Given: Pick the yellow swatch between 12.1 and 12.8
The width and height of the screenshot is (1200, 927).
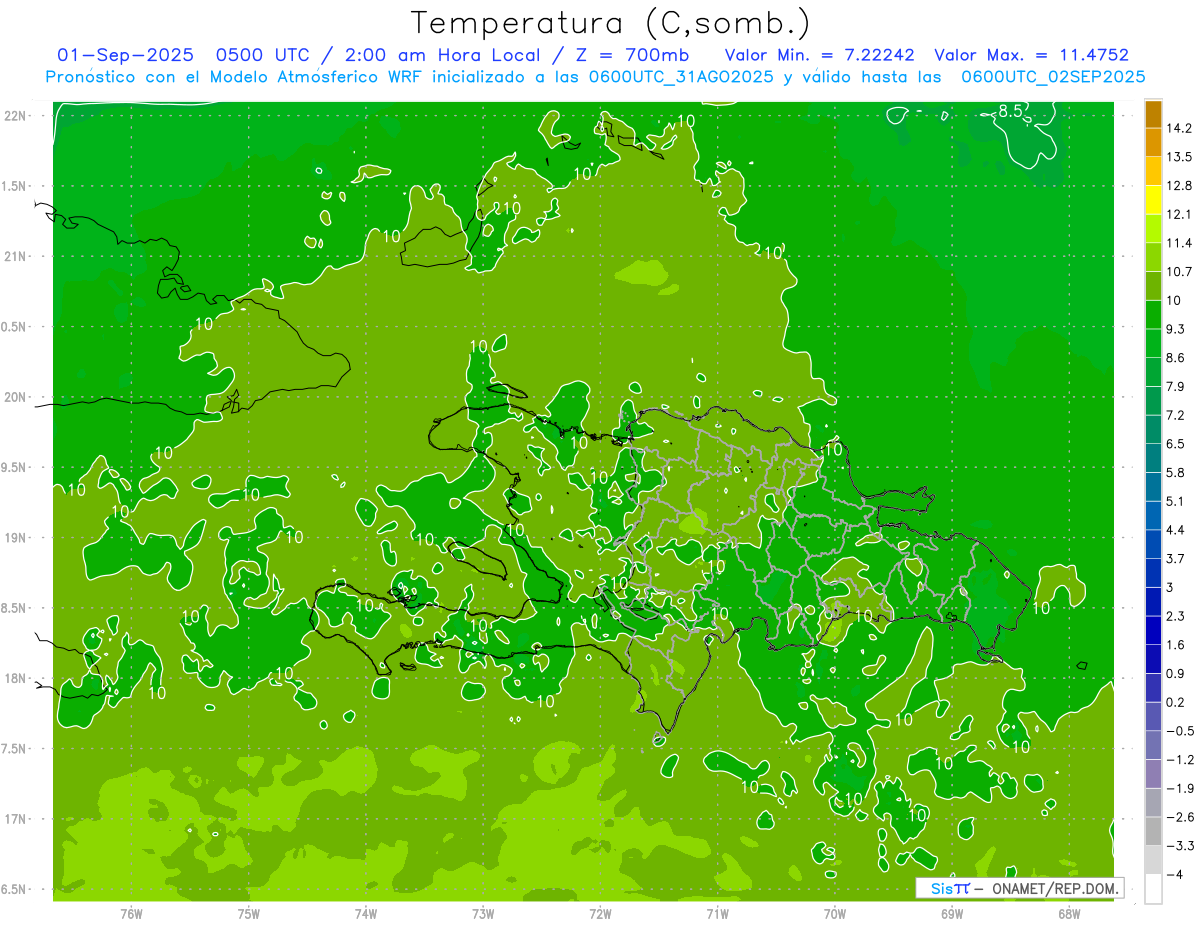Looking at the screenshot, I should [1153, 200].
